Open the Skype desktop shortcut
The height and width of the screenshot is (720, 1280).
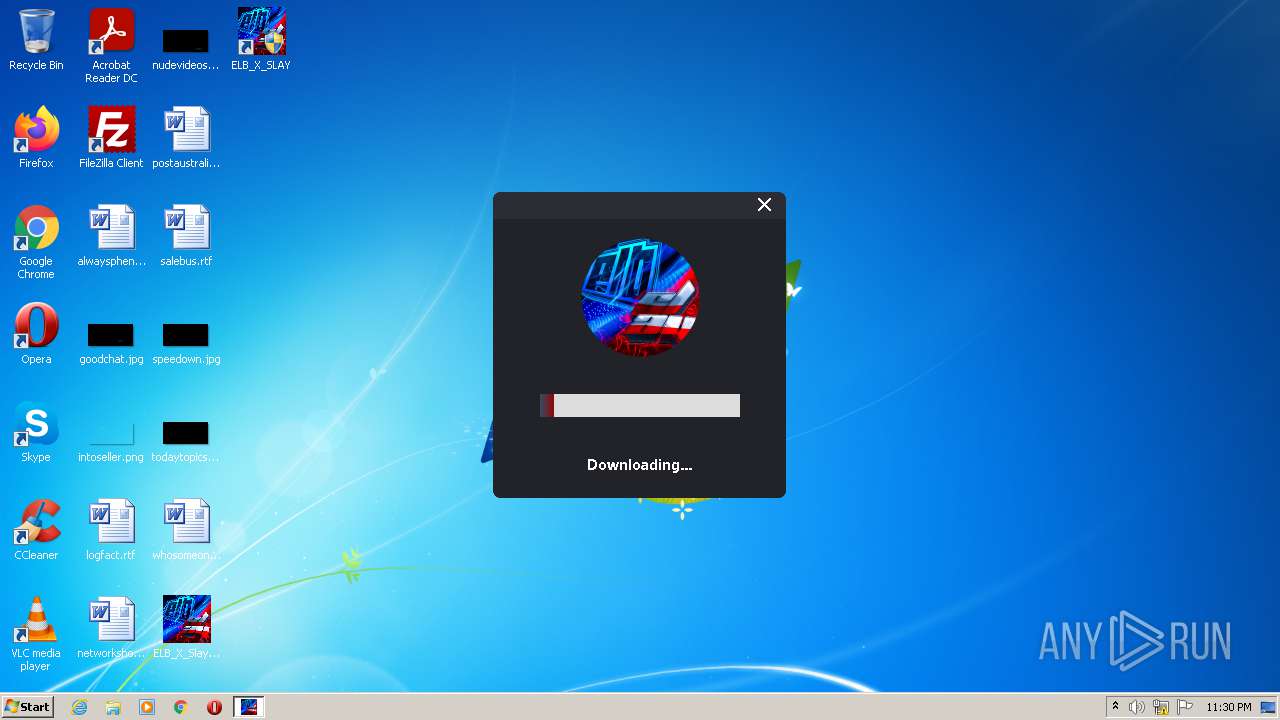[36, 432]
